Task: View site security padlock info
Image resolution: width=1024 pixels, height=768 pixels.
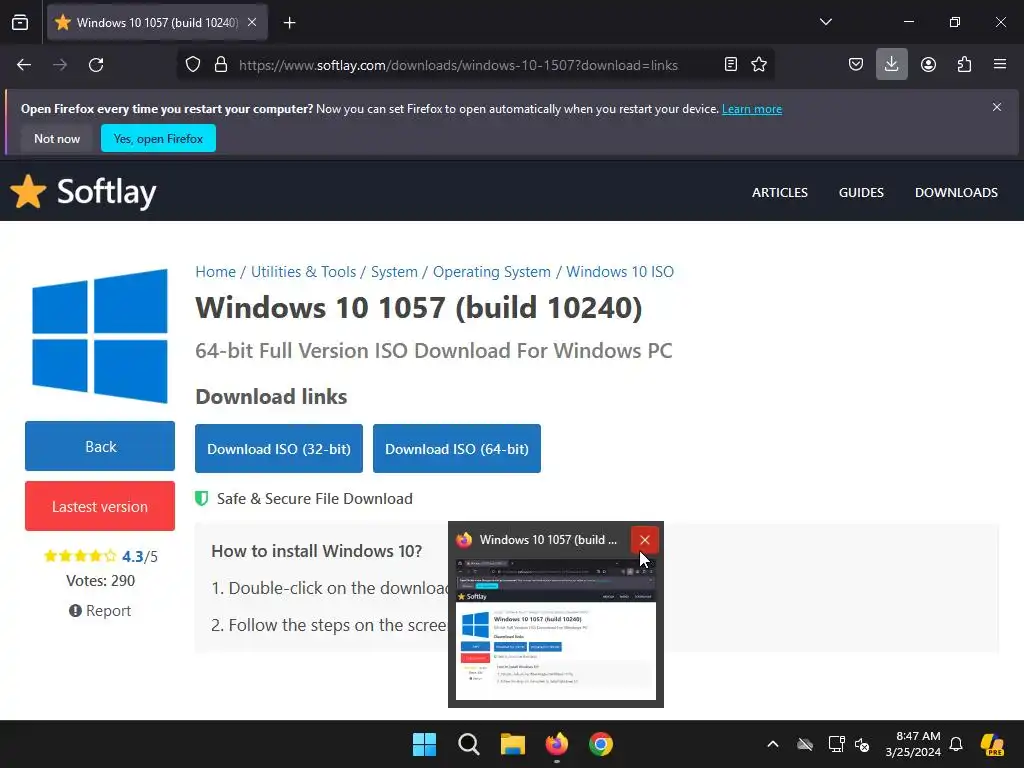Action: pyautogui.click(x=221, y=65)
